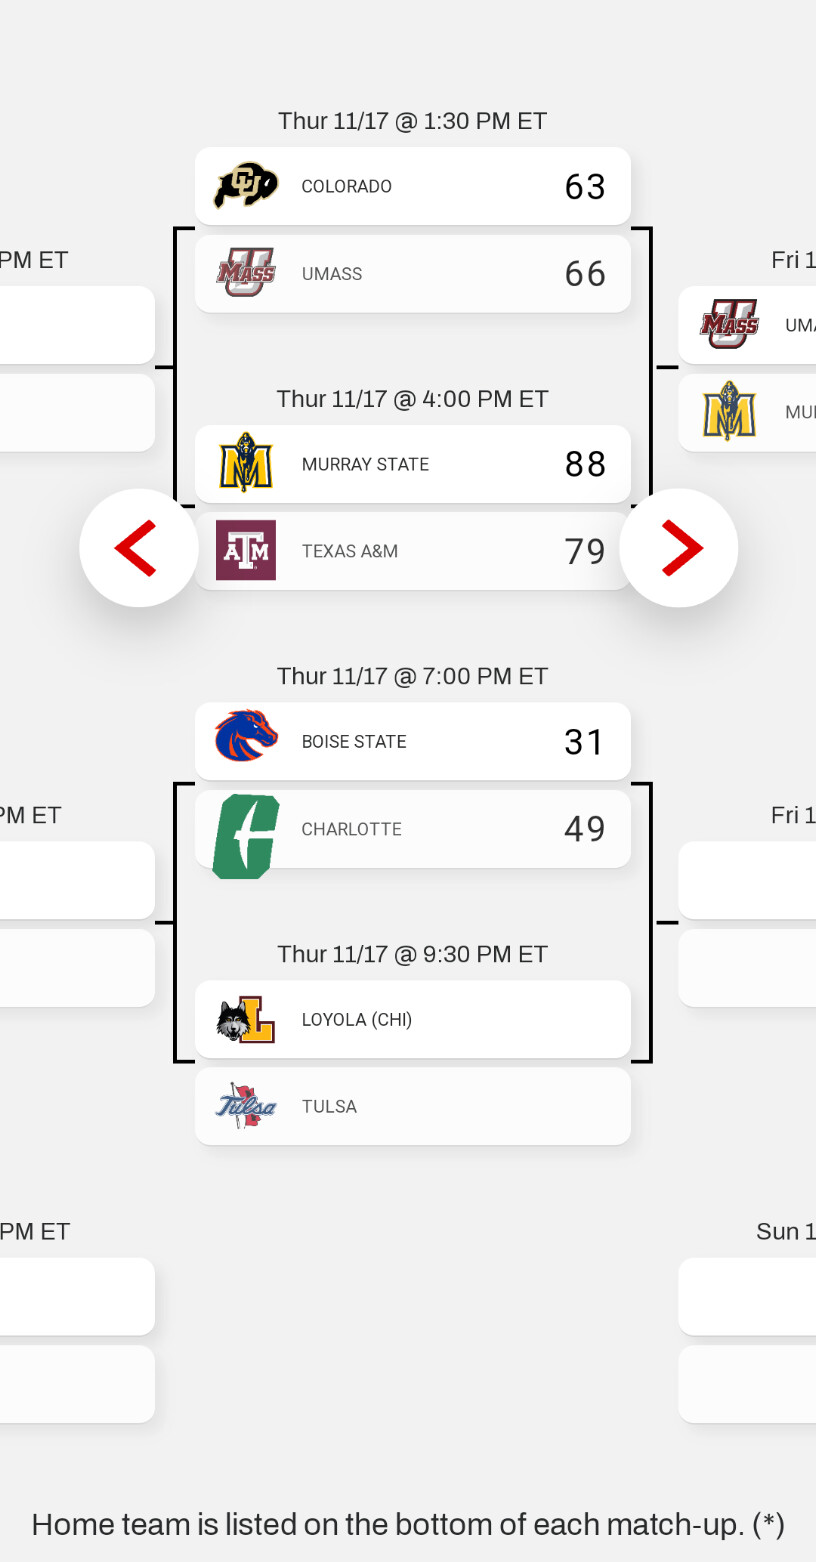This screenshot has width=816, height=1562.
Task: Click the Thur 11/17 @ 9:30 PM ET label
Action: click(412, 954)
